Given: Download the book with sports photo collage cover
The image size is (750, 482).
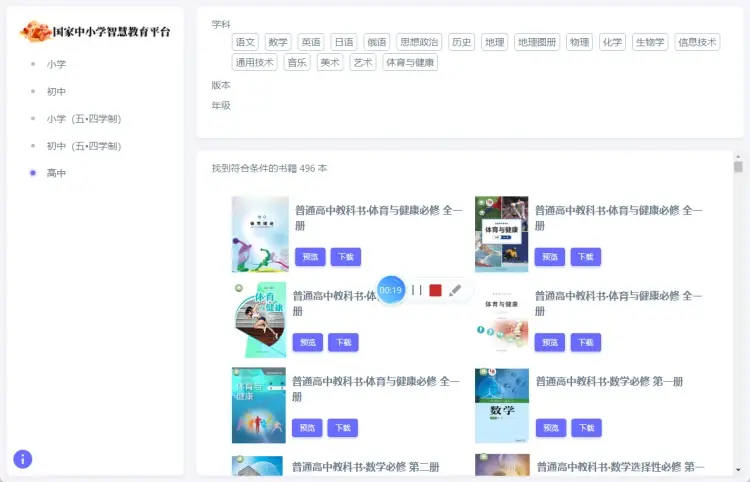Looking at the screenshot, I should [586, 257].
